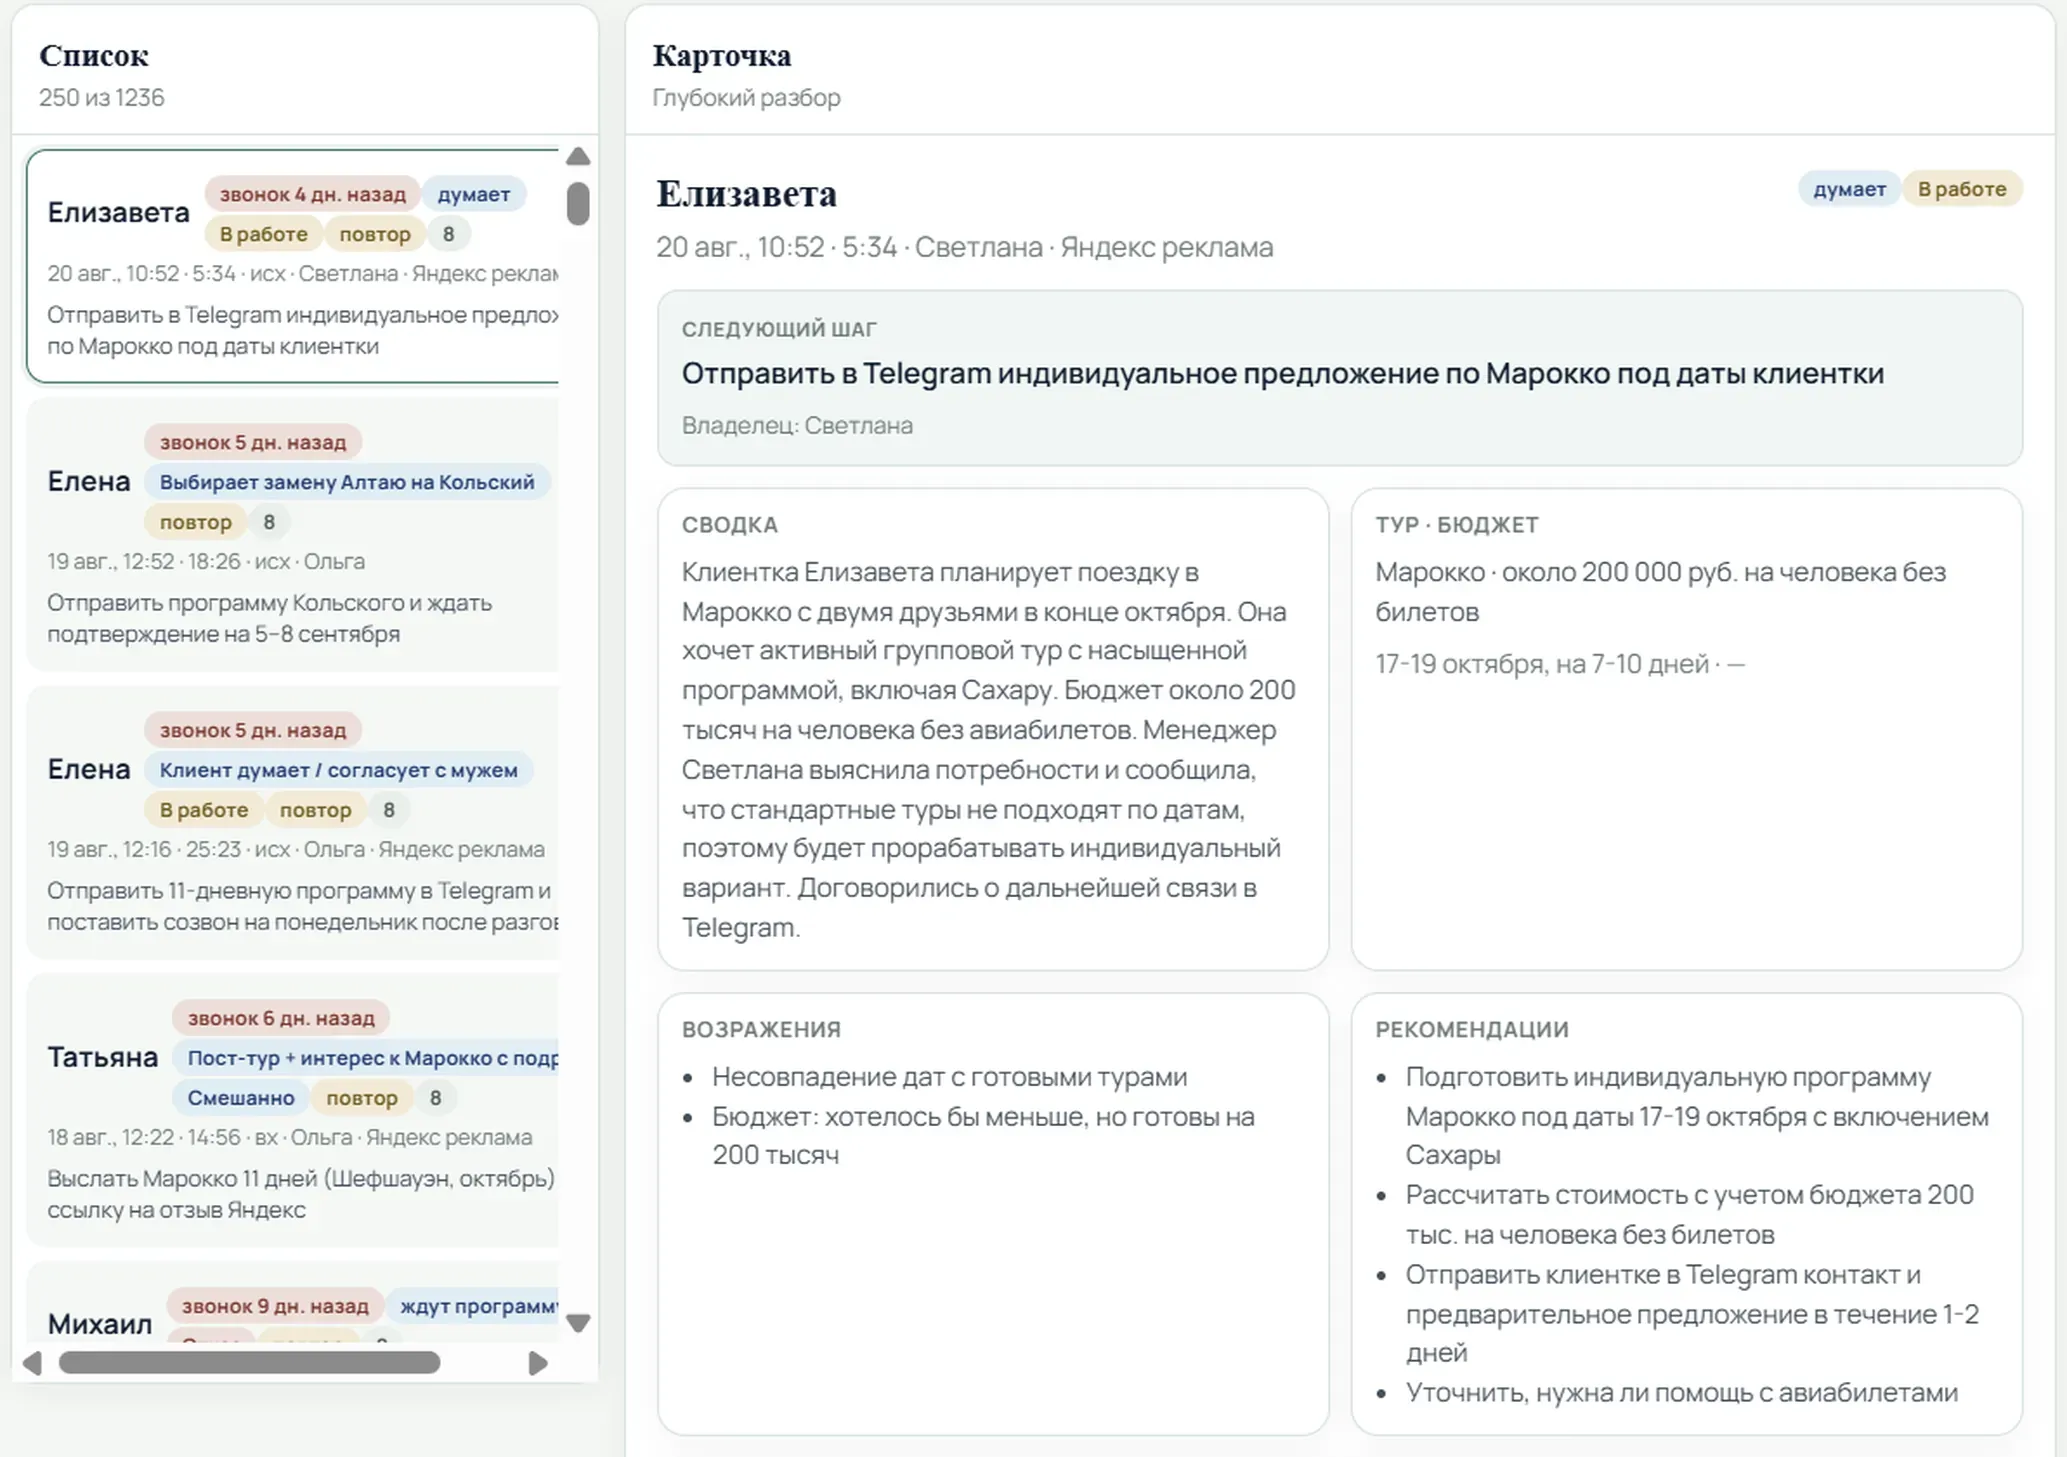Click the 'Рекомендации' panel
Viewport: 2067px width, 1457px height.
[1686, 1214]
